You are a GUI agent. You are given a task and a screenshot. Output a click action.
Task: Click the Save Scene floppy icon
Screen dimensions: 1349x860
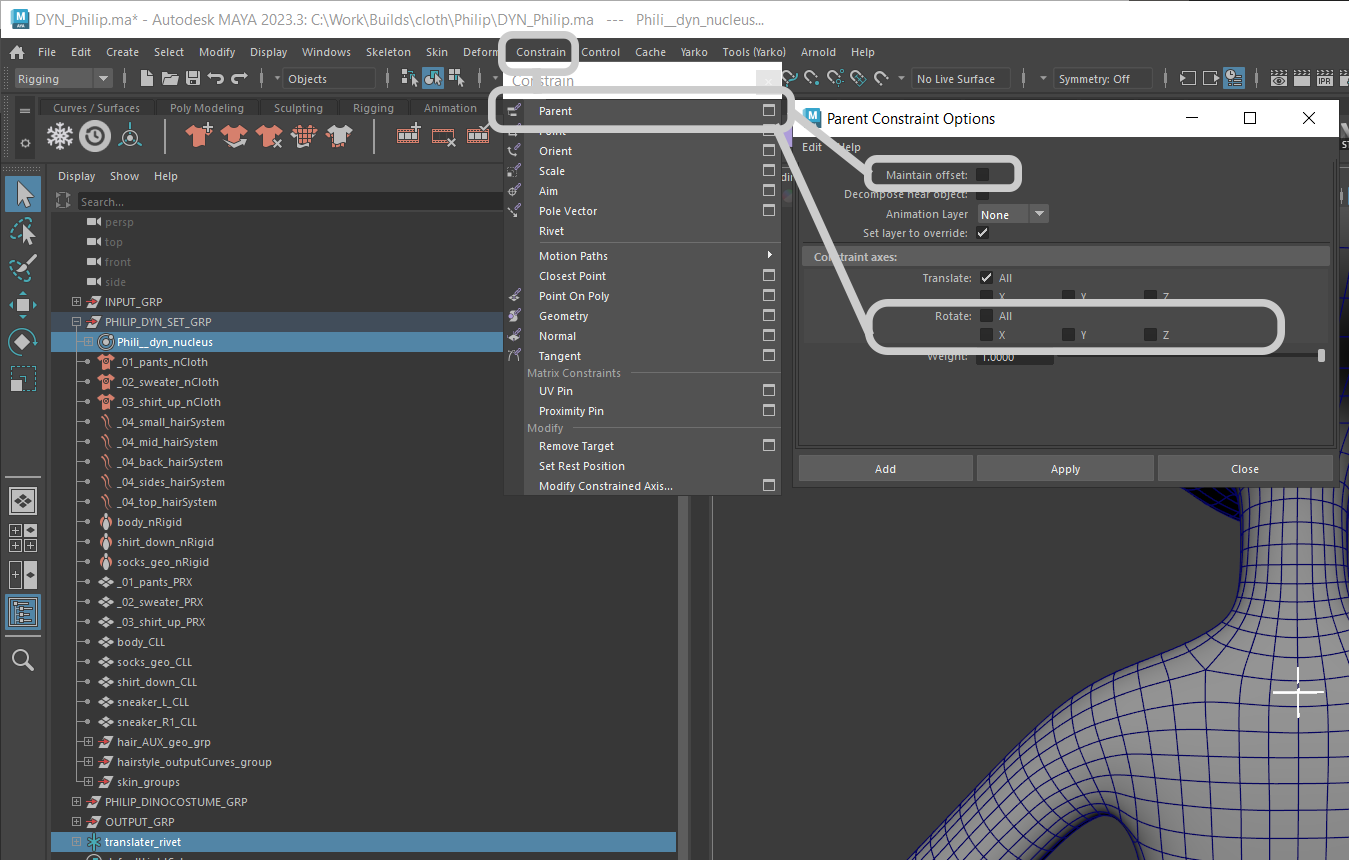(193, 78)
